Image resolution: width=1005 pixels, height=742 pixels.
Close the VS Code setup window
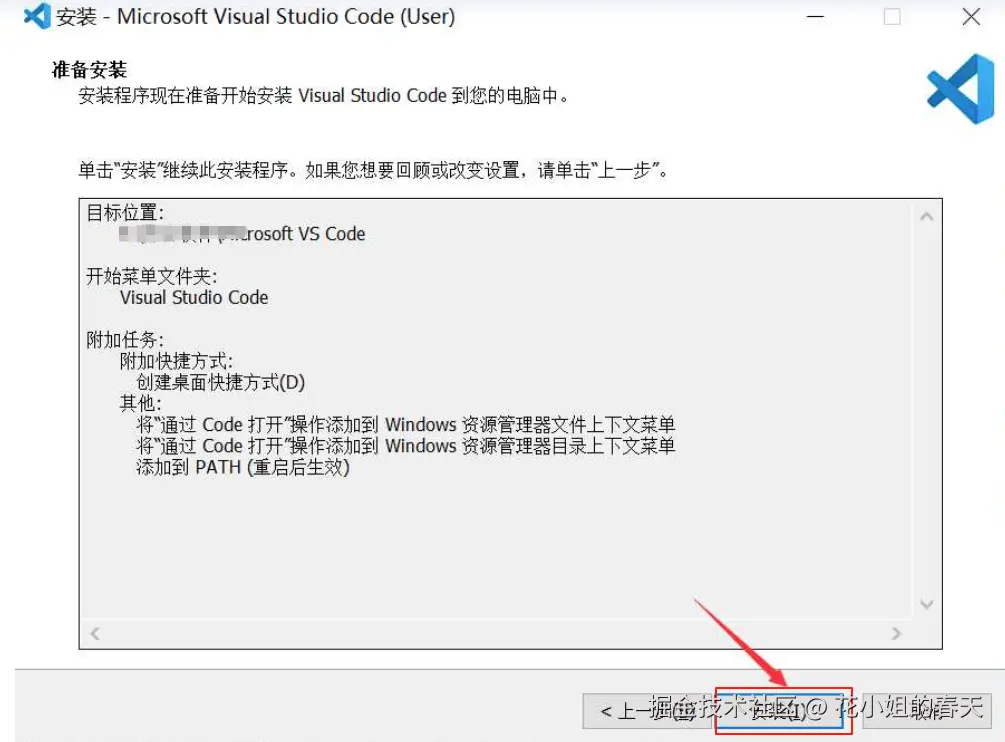coord(971,17)
